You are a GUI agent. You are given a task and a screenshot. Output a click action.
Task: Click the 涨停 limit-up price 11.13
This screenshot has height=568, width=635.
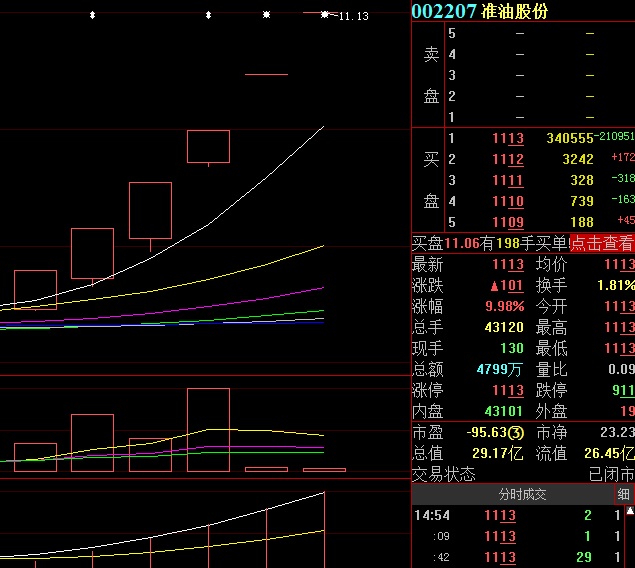pos(507,391)
